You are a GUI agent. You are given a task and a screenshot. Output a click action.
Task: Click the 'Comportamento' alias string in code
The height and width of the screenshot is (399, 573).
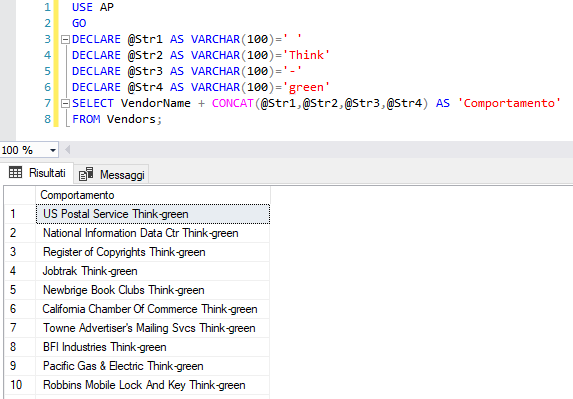point(509,103)
